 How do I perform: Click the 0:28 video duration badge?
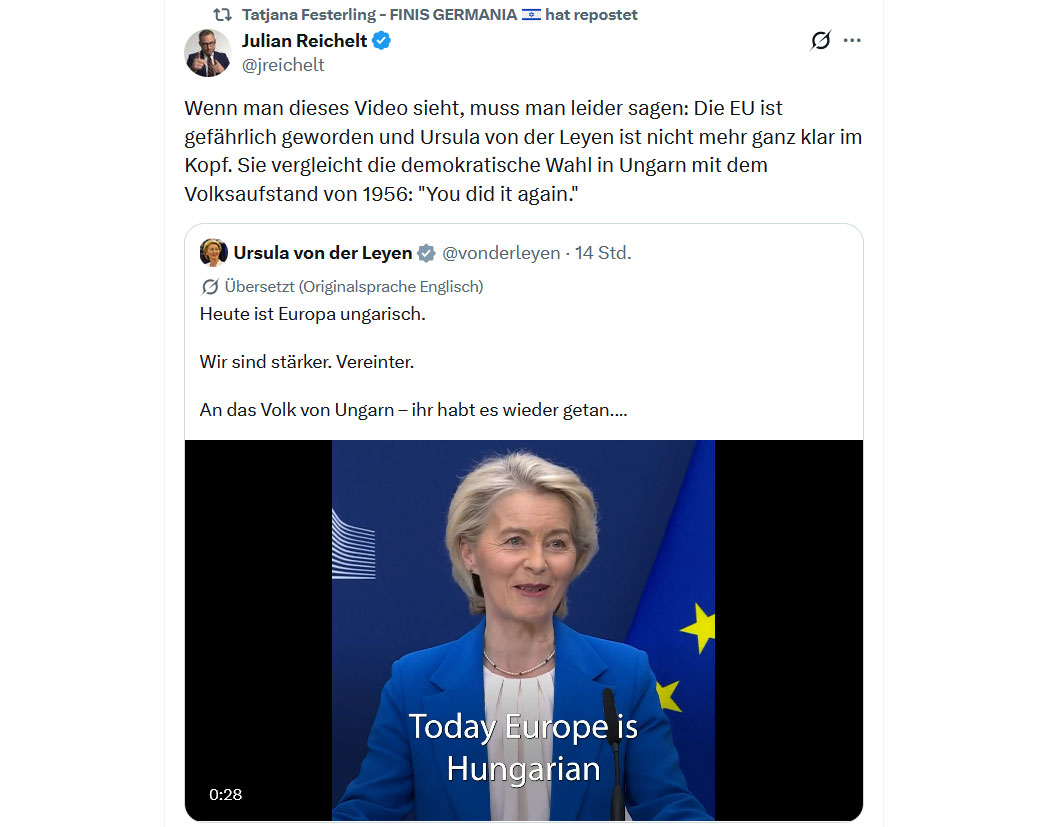226,795
